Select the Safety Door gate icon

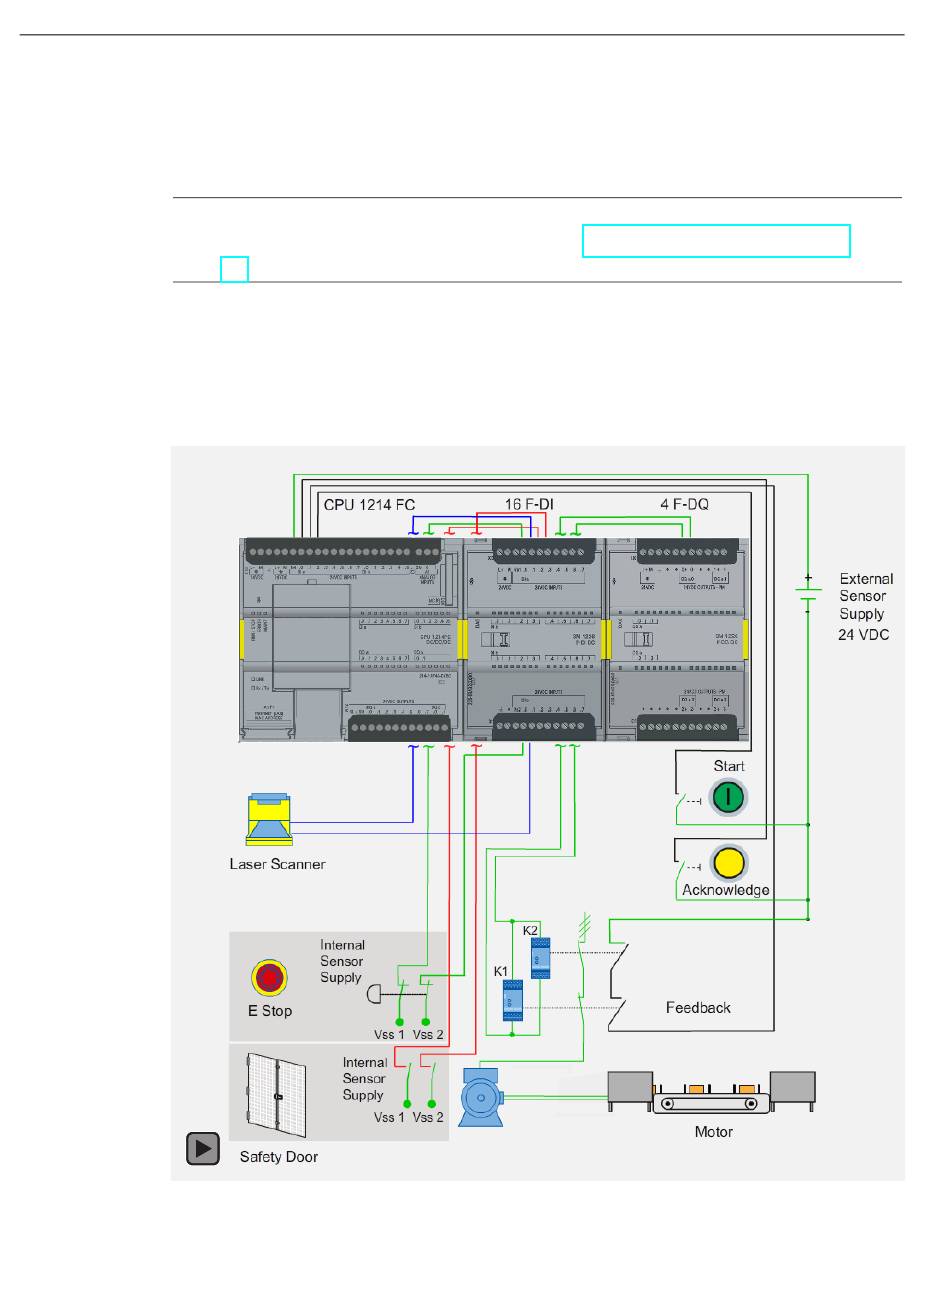(278, 1097)
